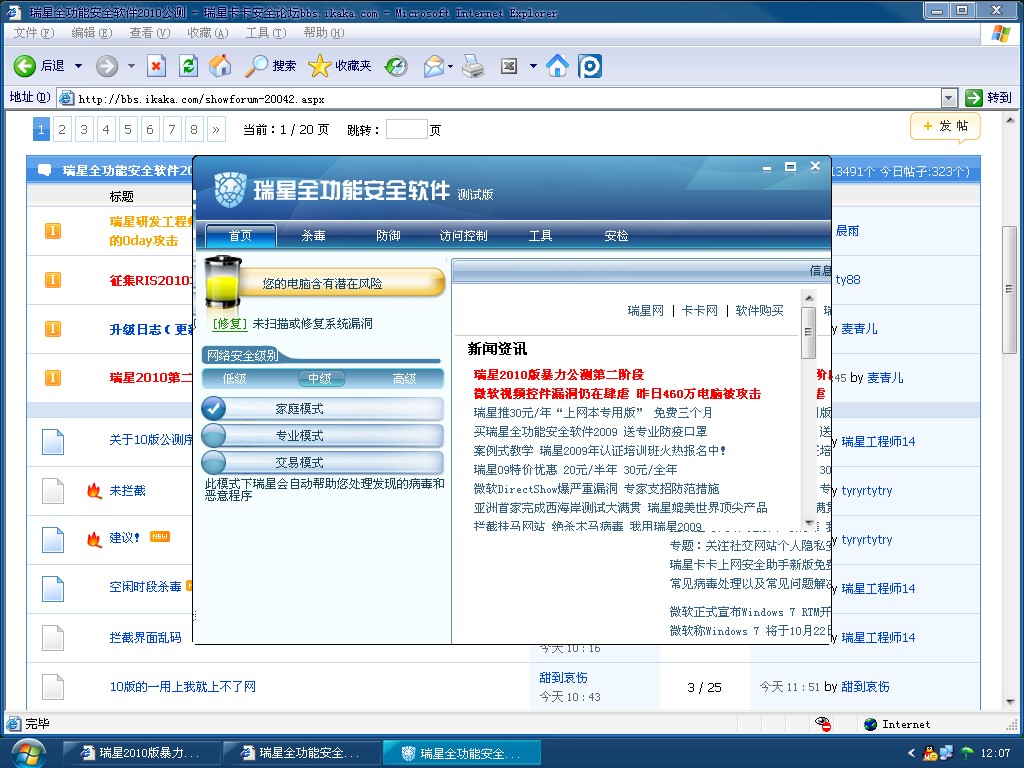
Task: Open dropdown arrow after the printer-side toolbar icon
Action: pos(533,66)
